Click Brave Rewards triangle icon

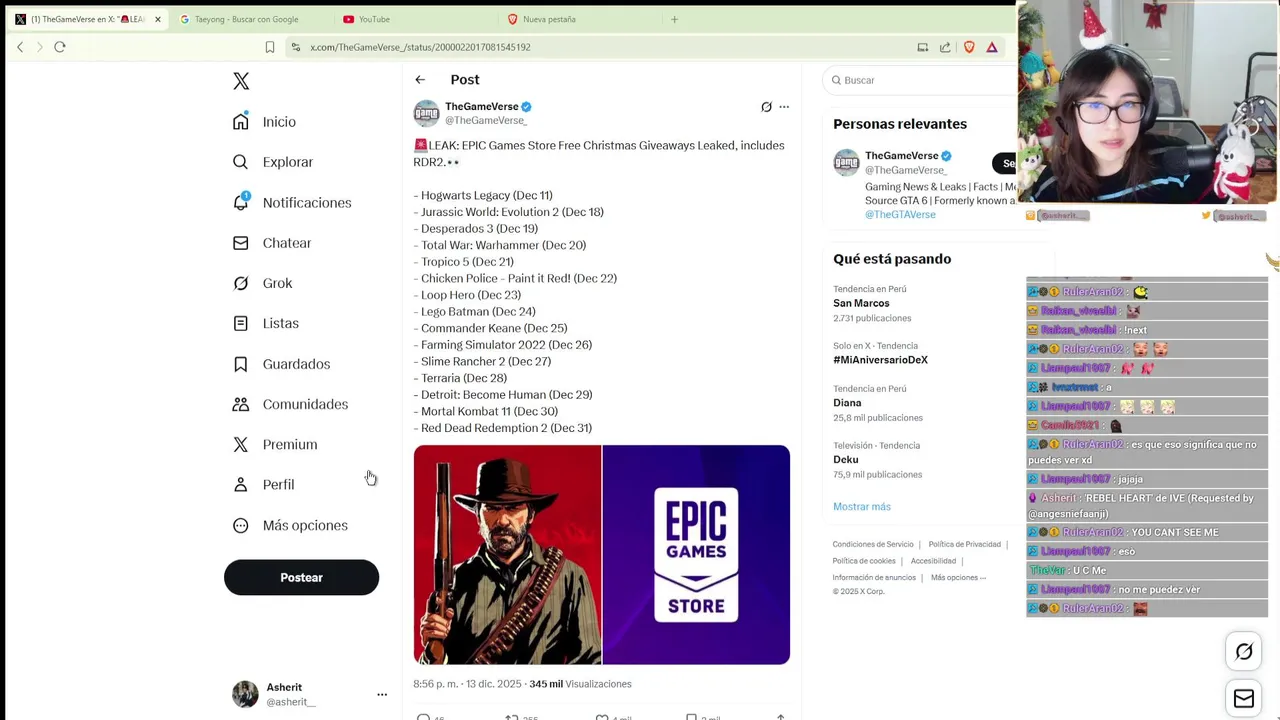tap(992, 47)
